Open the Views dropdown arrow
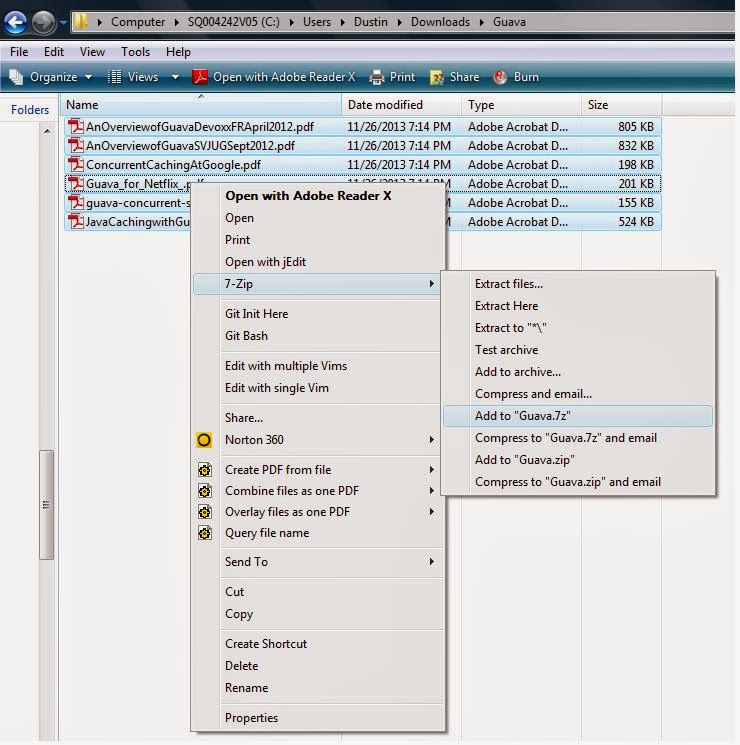This screenshot has height=745, width=740. coord(175,77)
